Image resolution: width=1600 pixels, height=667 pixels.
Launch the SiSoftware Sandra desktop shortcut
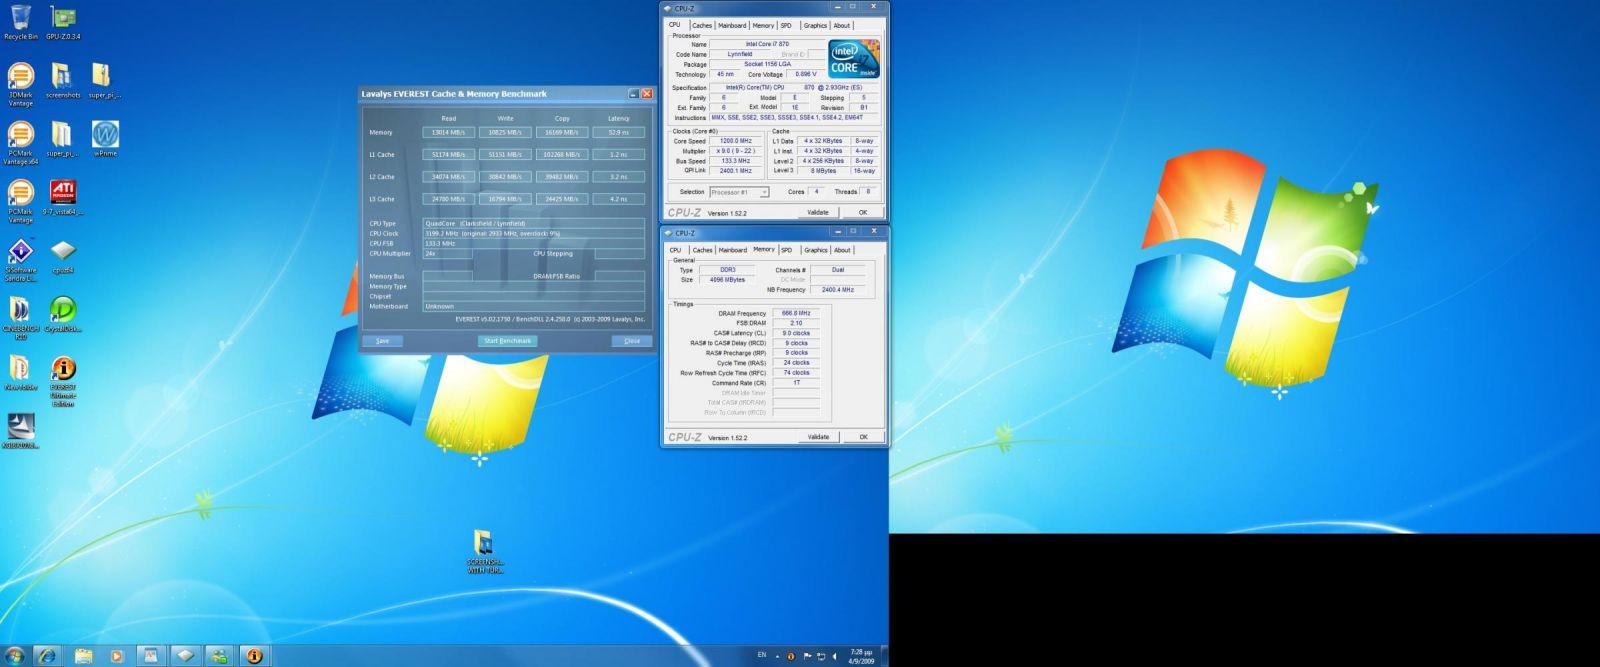click(20, 260)
